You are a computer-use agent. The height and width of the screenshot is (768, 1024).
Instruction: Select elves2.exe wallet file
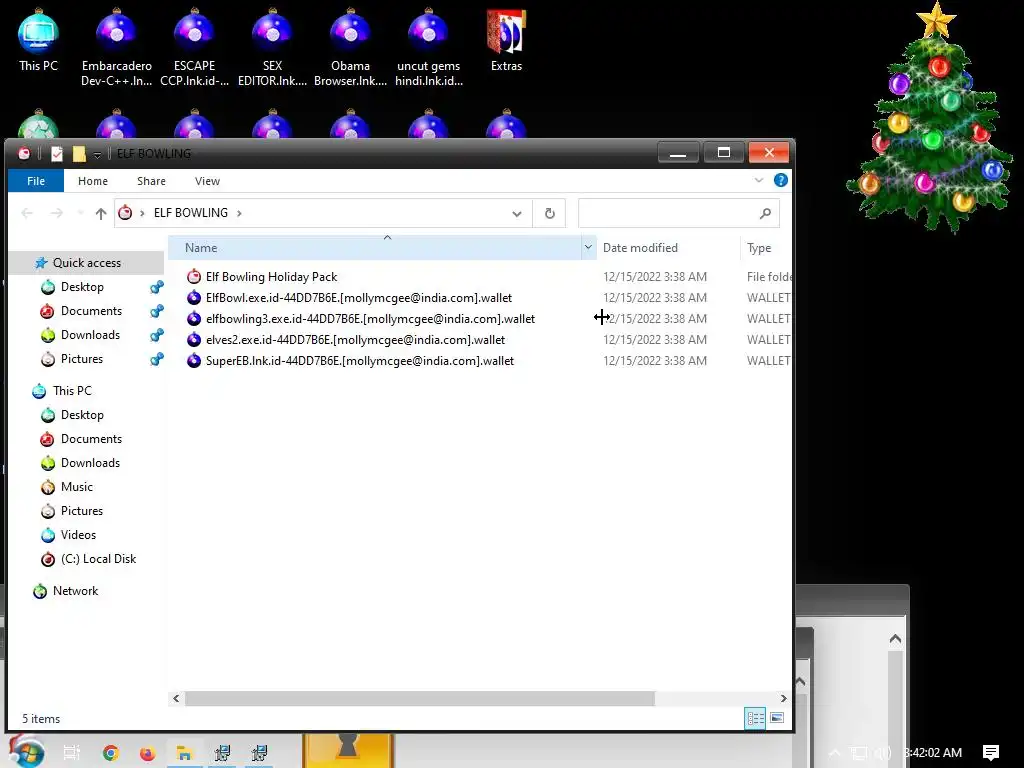click(355, 340)
